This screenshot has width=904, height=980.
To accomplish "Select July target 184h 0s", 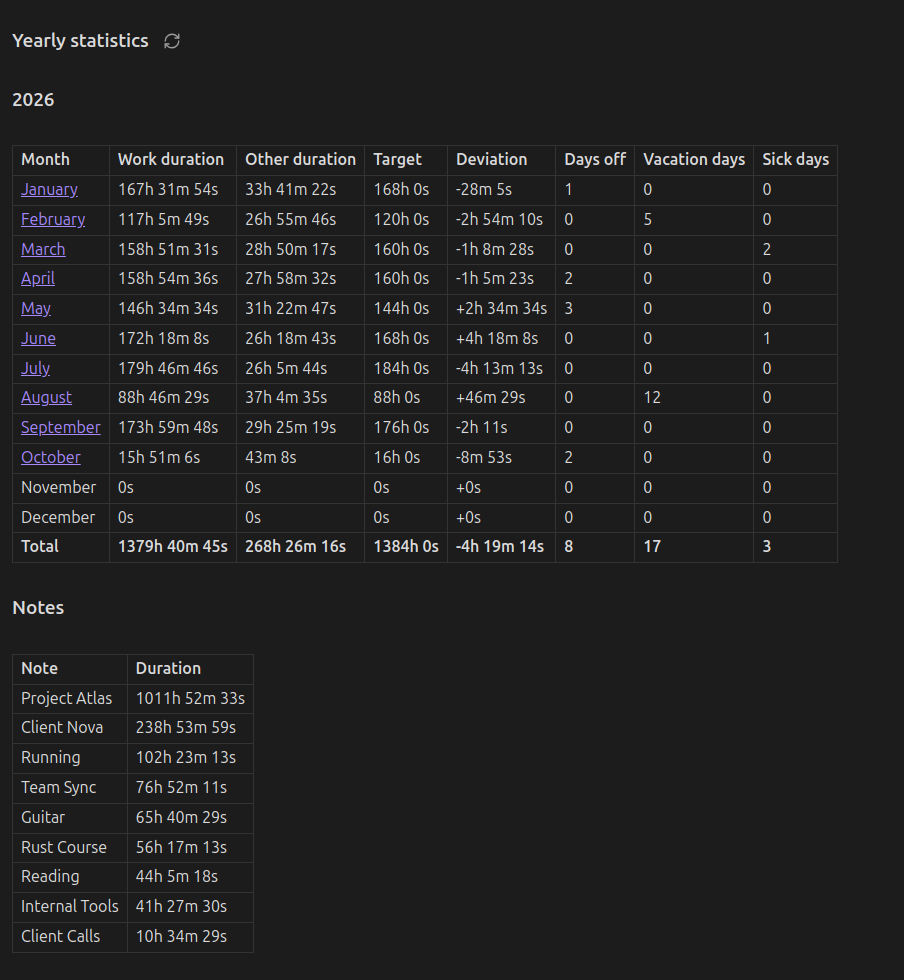I will 401,368.
